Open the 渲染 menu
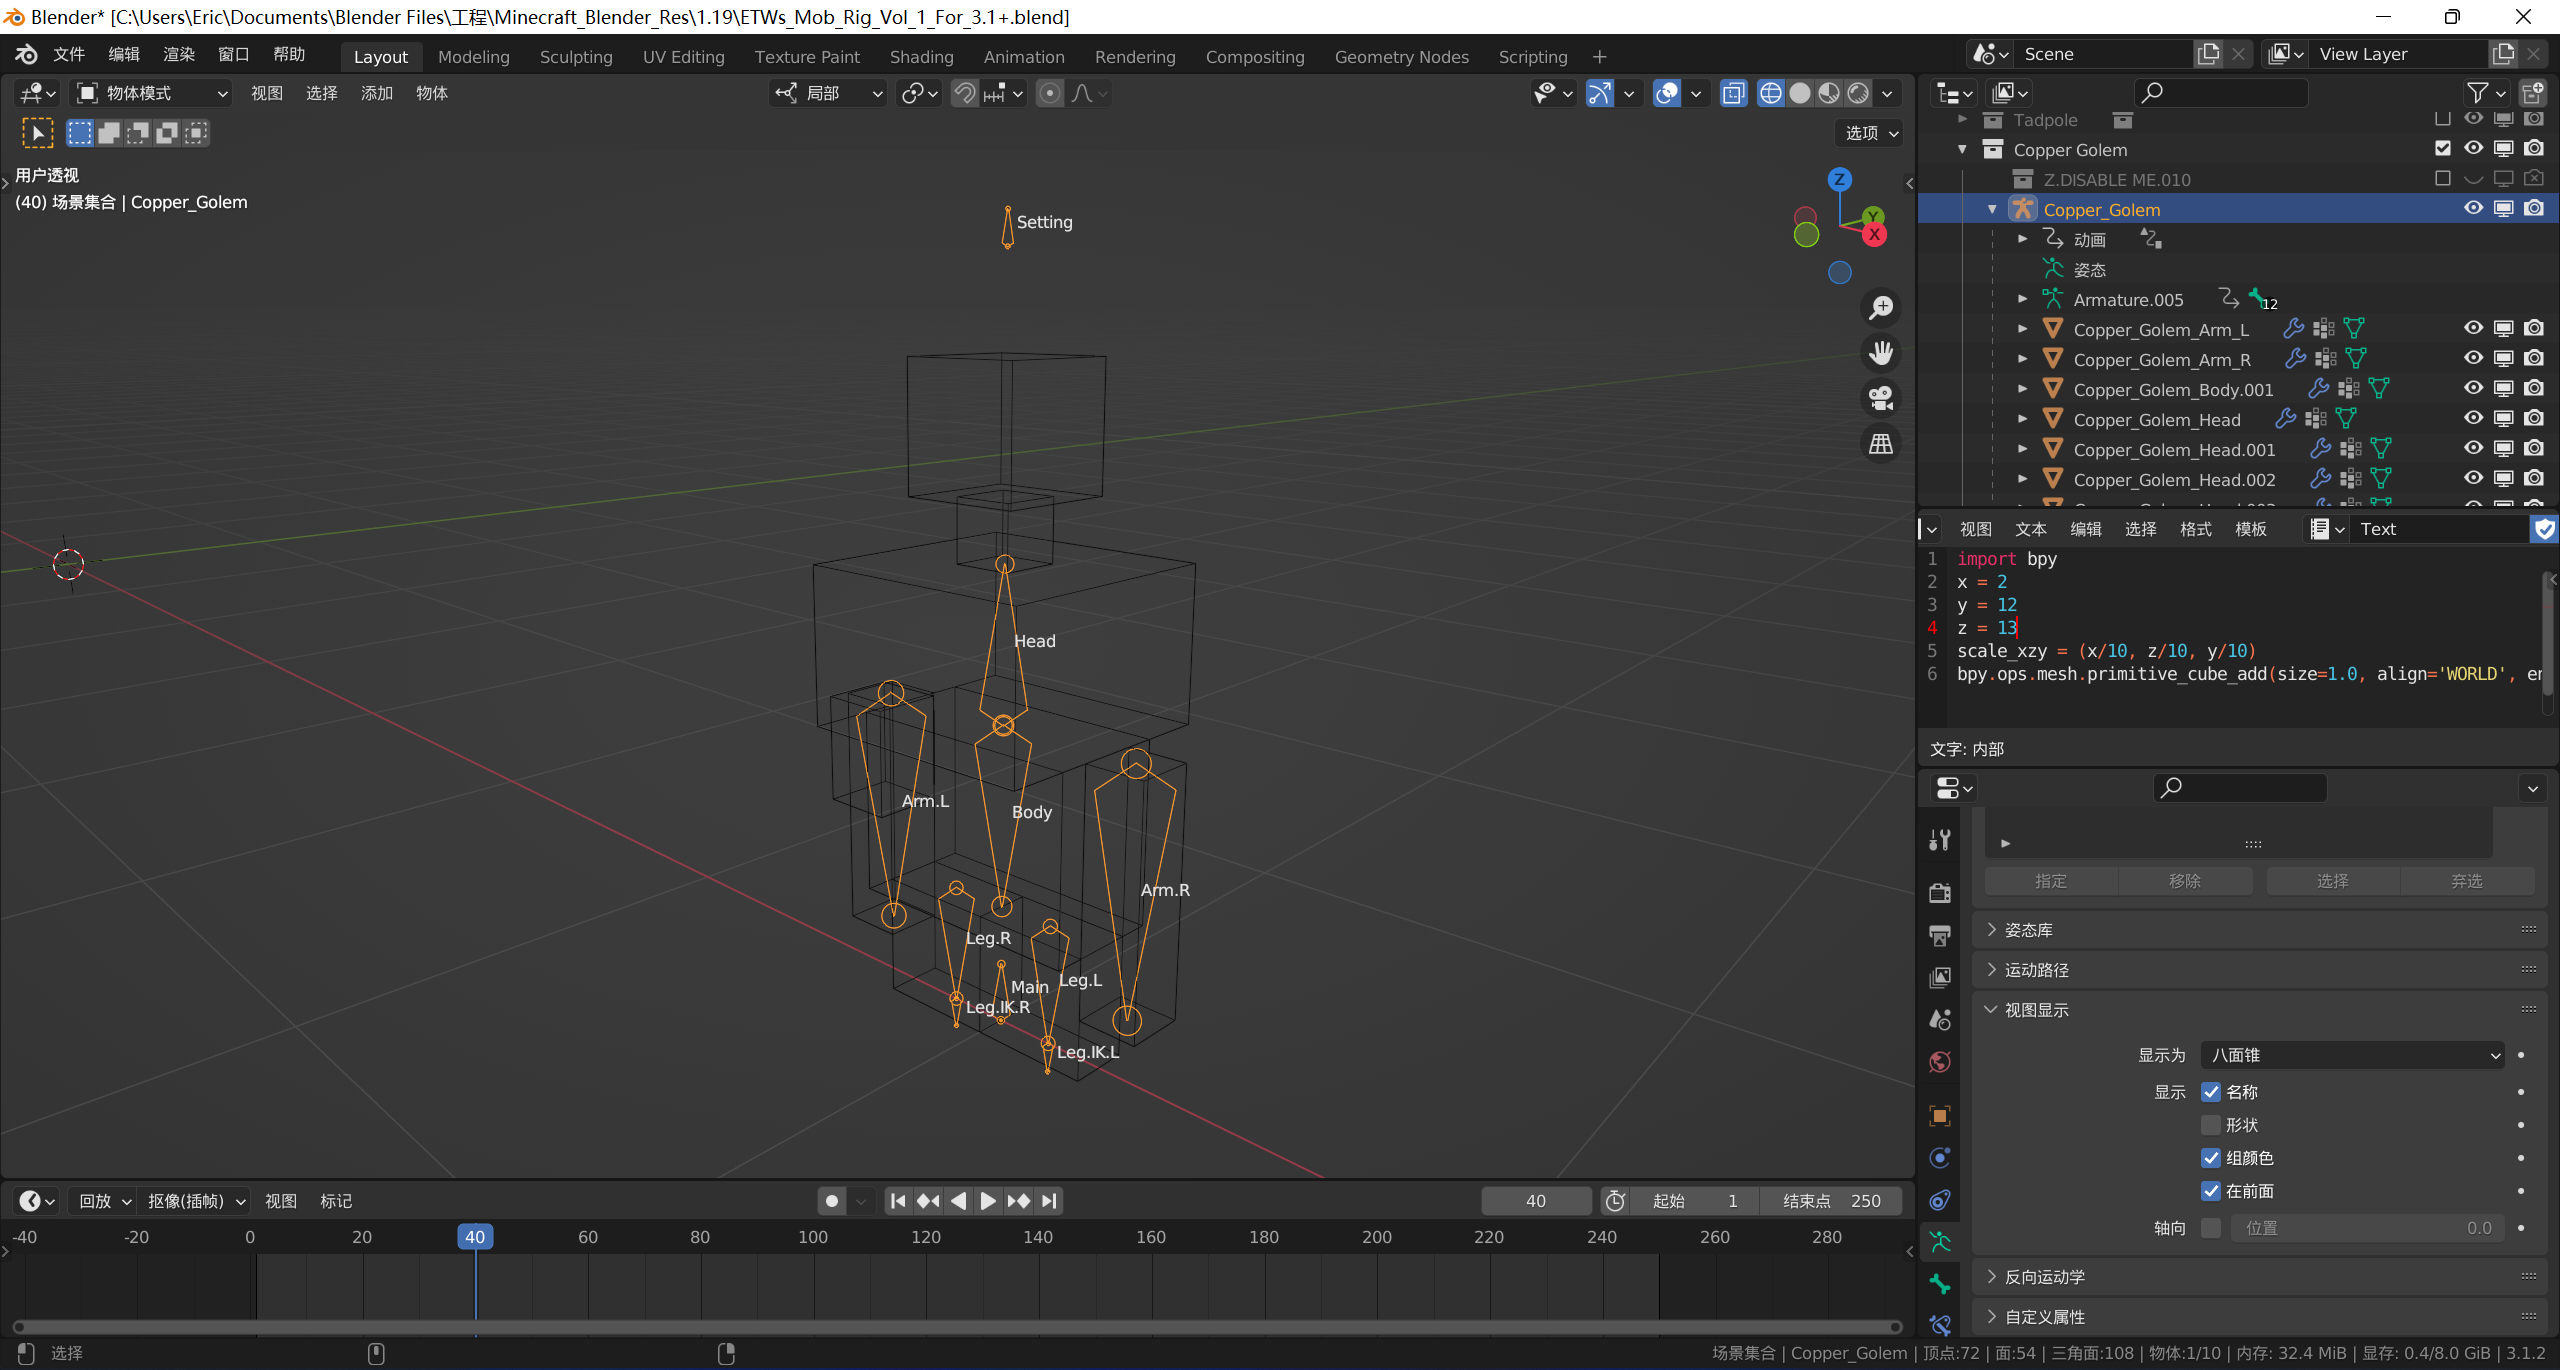Image resolution: width=2560 pixels, height=1370 pixels. [x=179, y=55]
